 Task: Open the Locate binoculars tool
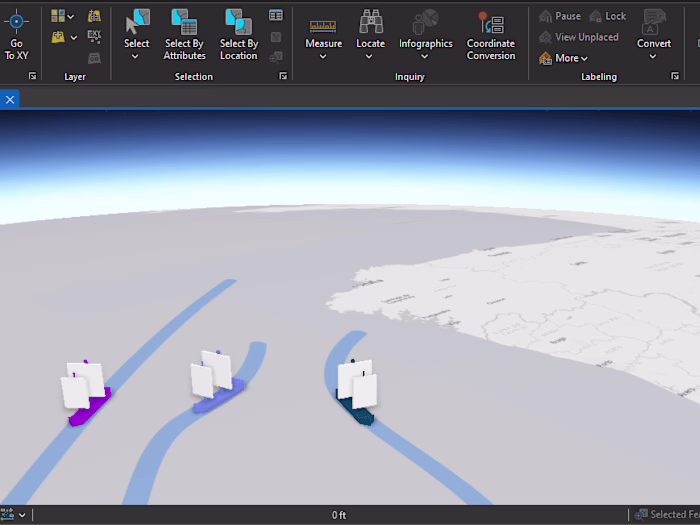[x=371, y=34]
